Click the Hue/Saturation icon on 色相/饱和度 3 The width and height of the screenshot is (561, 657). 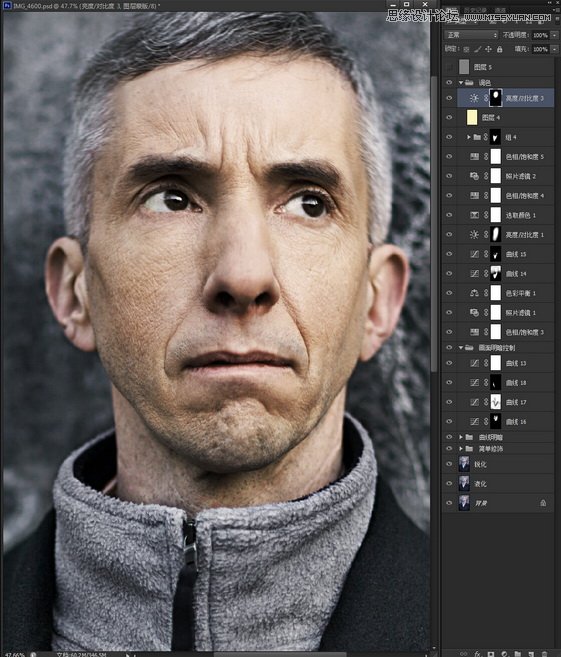coord(474,332)
